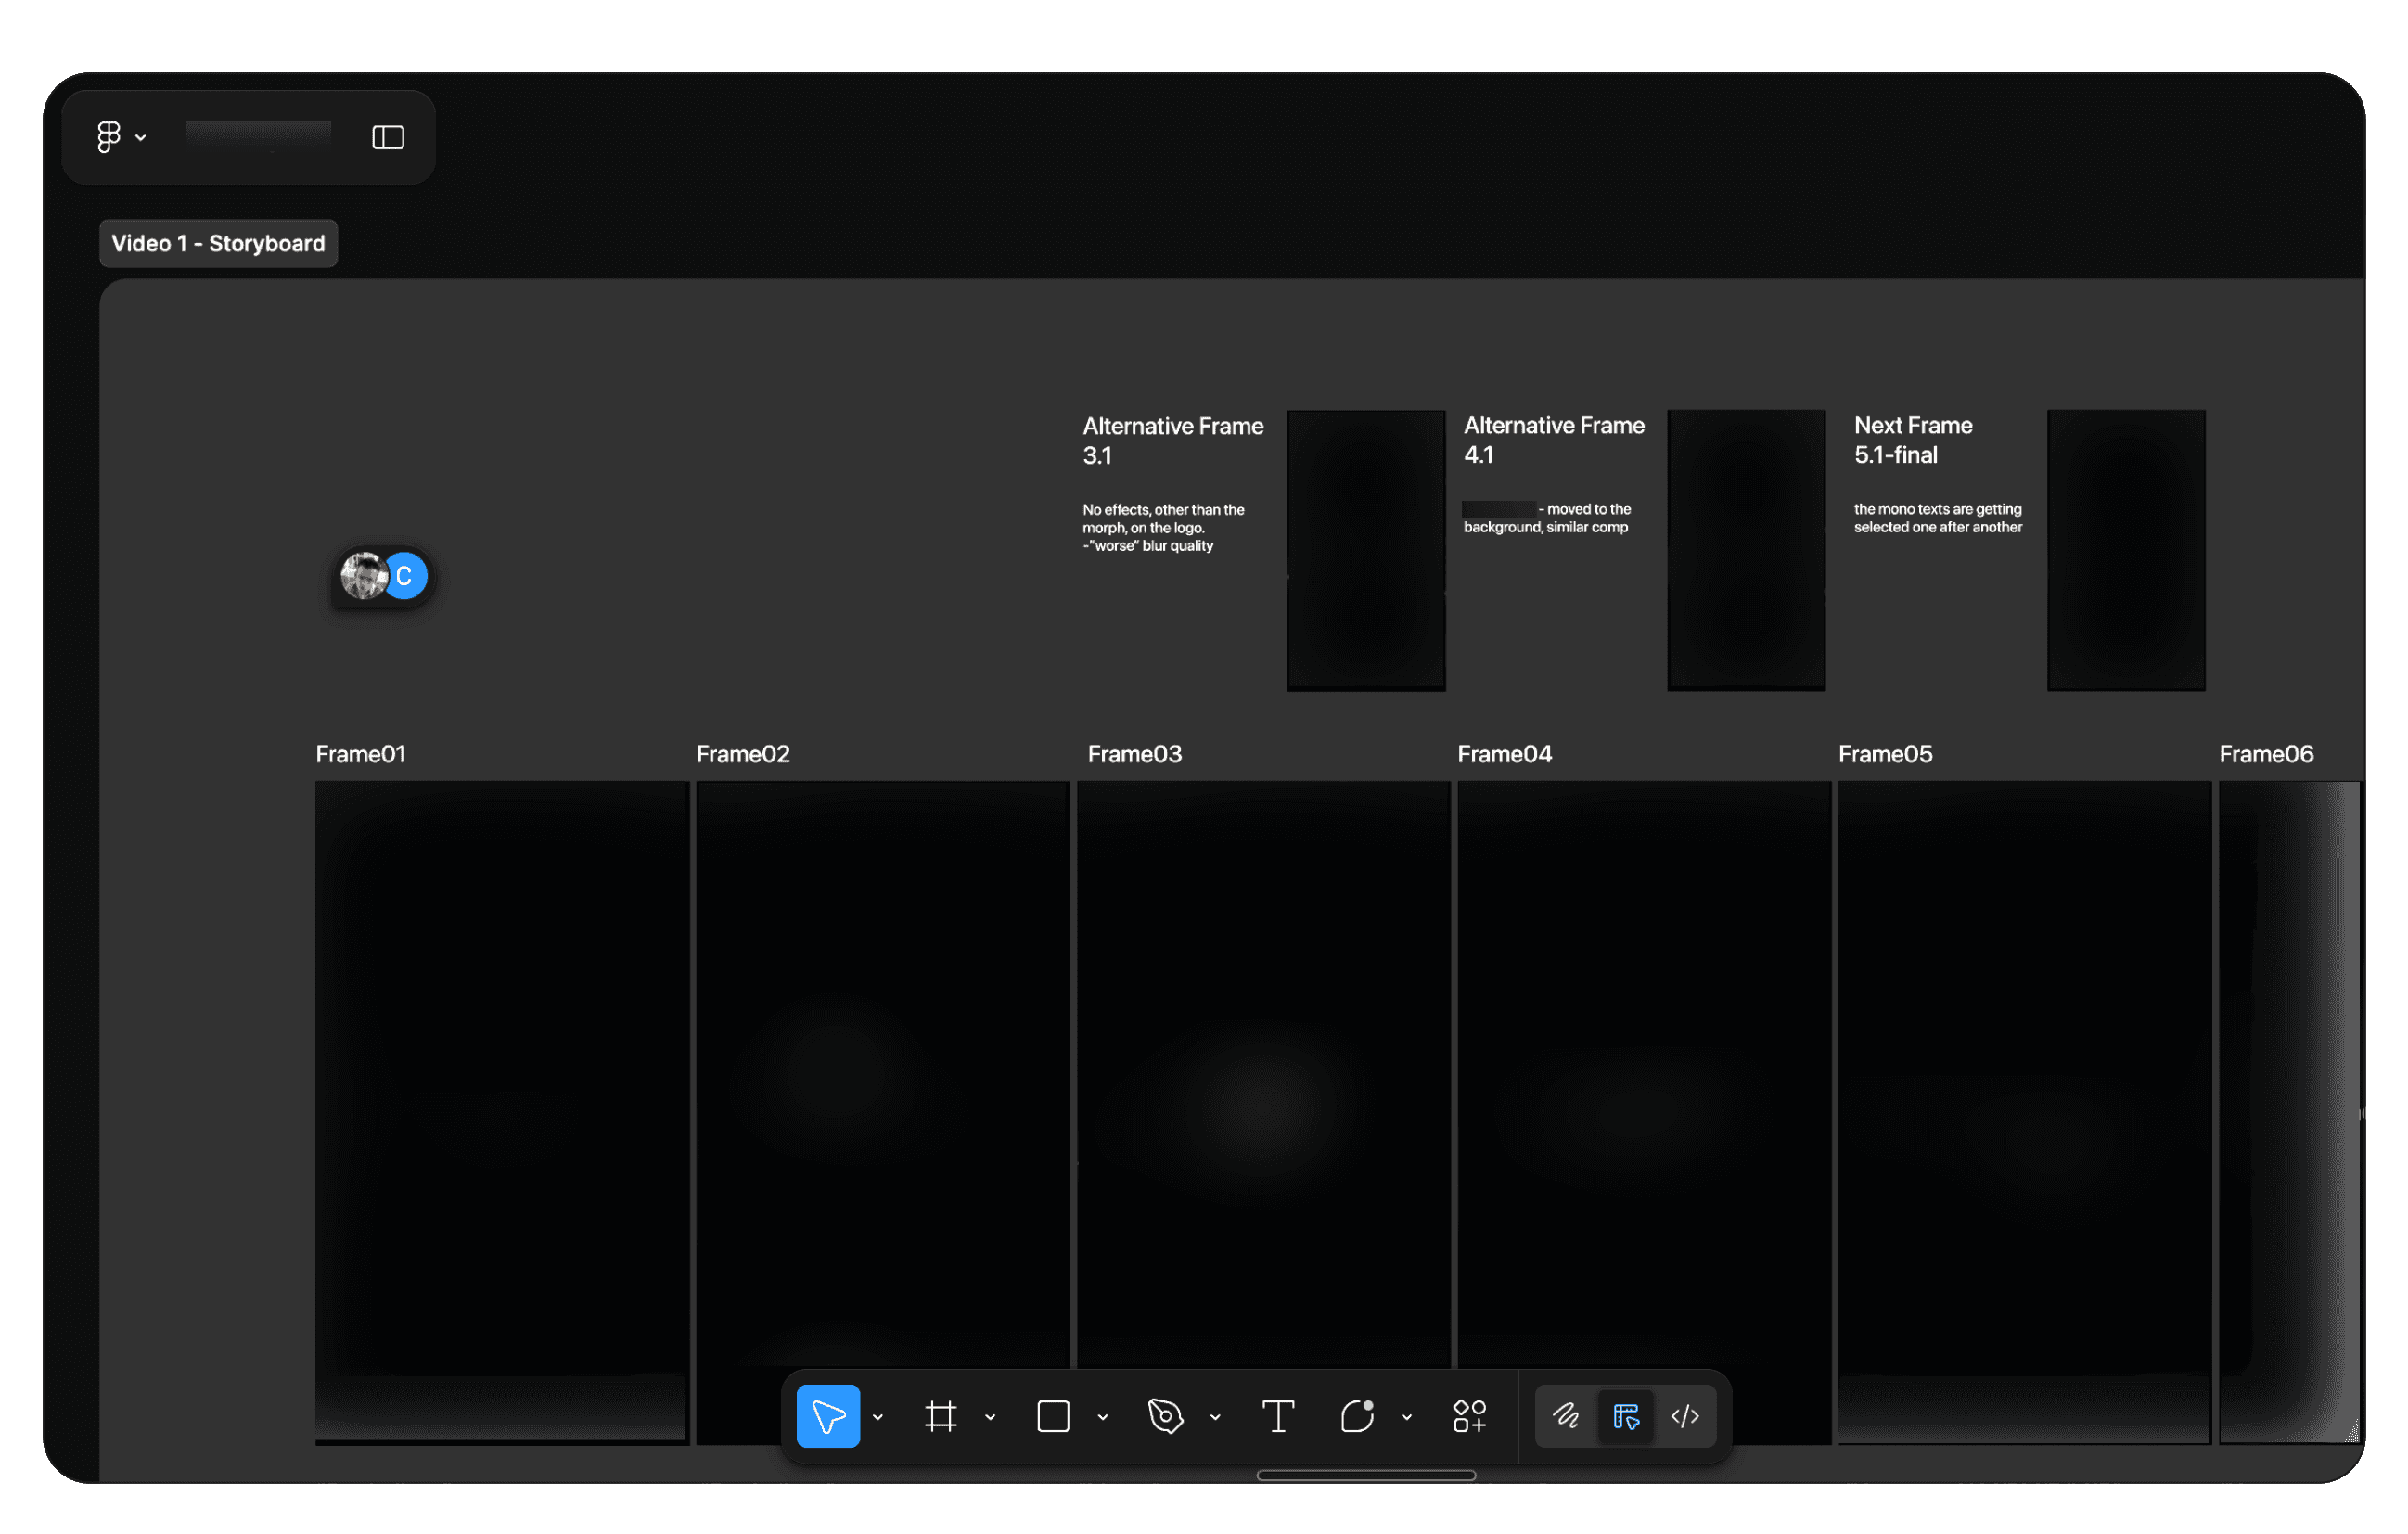Open the Actions/components tool
Image resolution: width=2408 pixels, height=1534 pixels.
(x=1469, y=1416)
